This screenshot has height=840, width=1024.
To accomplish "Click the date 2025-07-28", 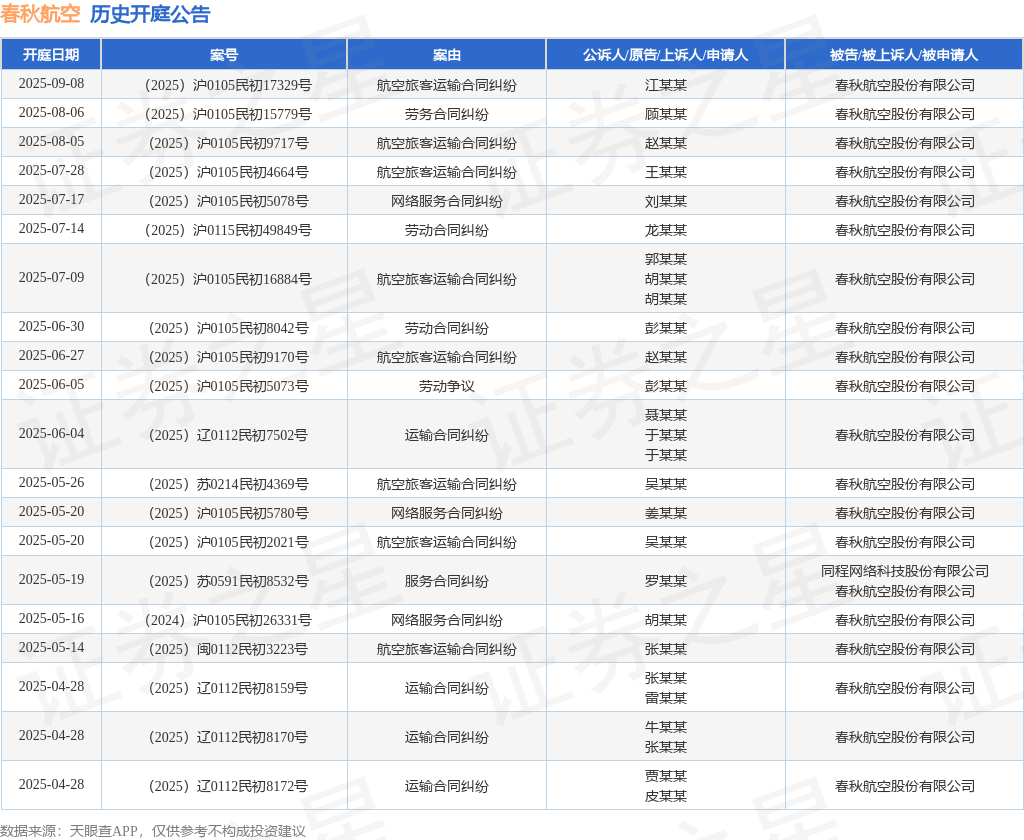I will [x=51, y=170].
